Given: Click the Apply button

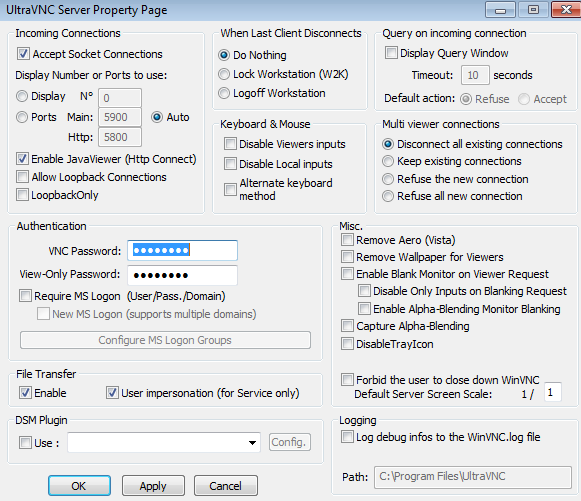Looking at the screenshot, I should pos(153,486).
